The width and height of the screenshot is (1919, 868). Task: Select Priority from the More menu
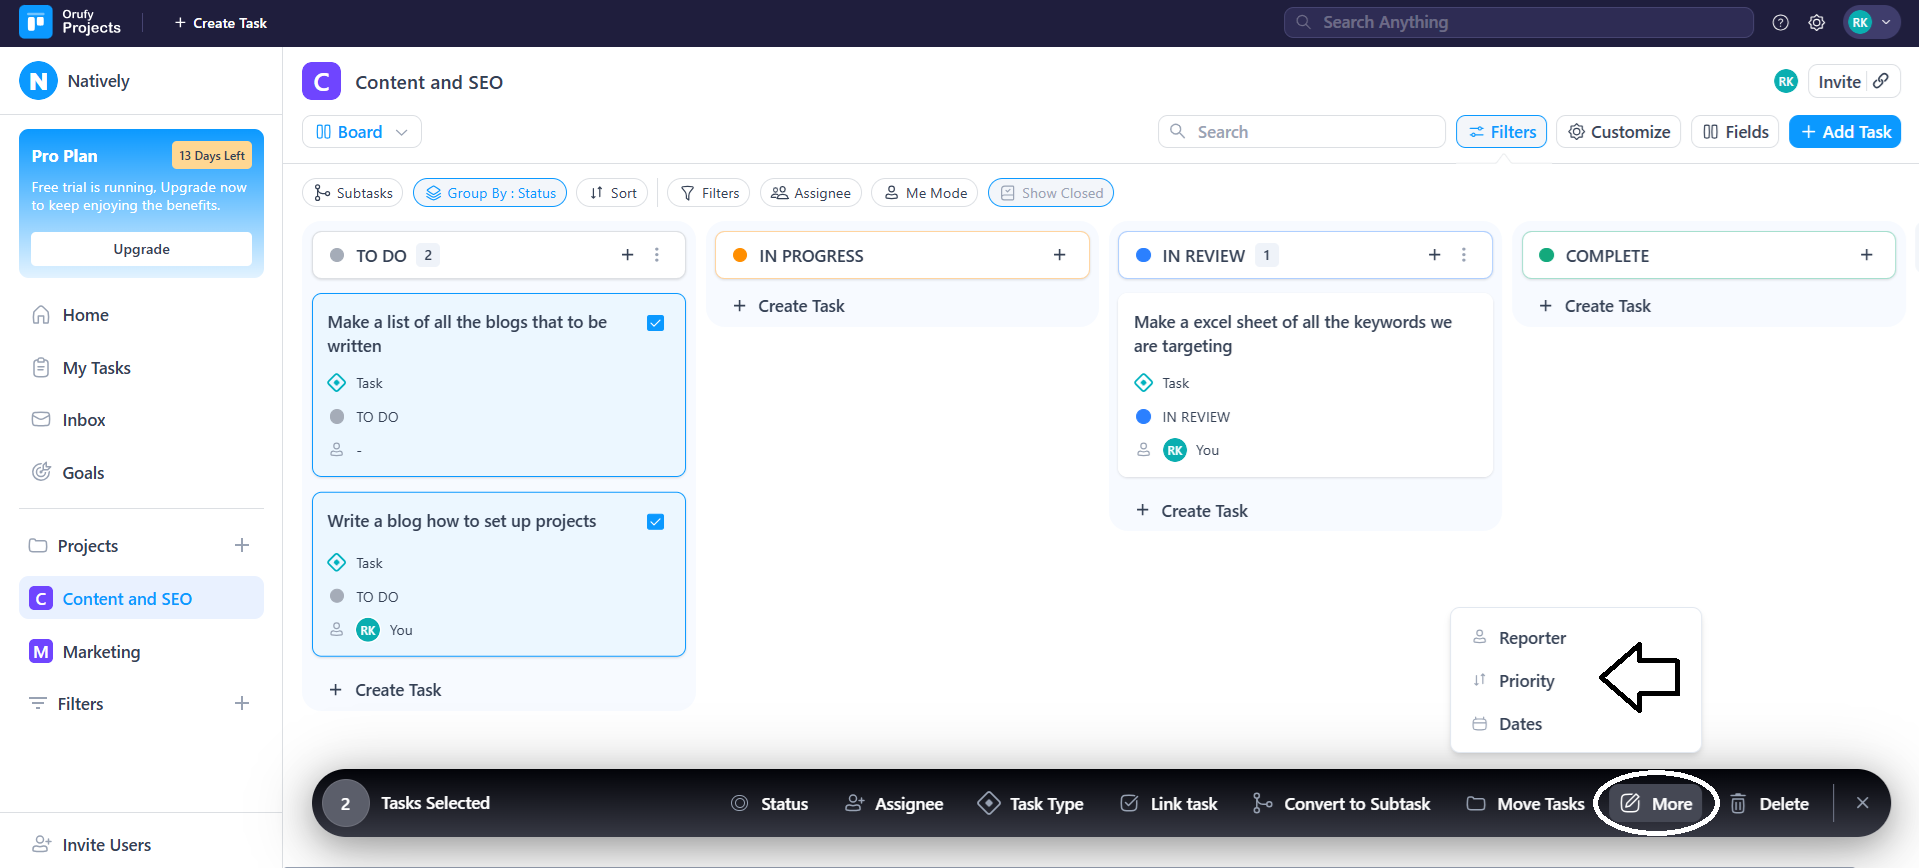1526,681
